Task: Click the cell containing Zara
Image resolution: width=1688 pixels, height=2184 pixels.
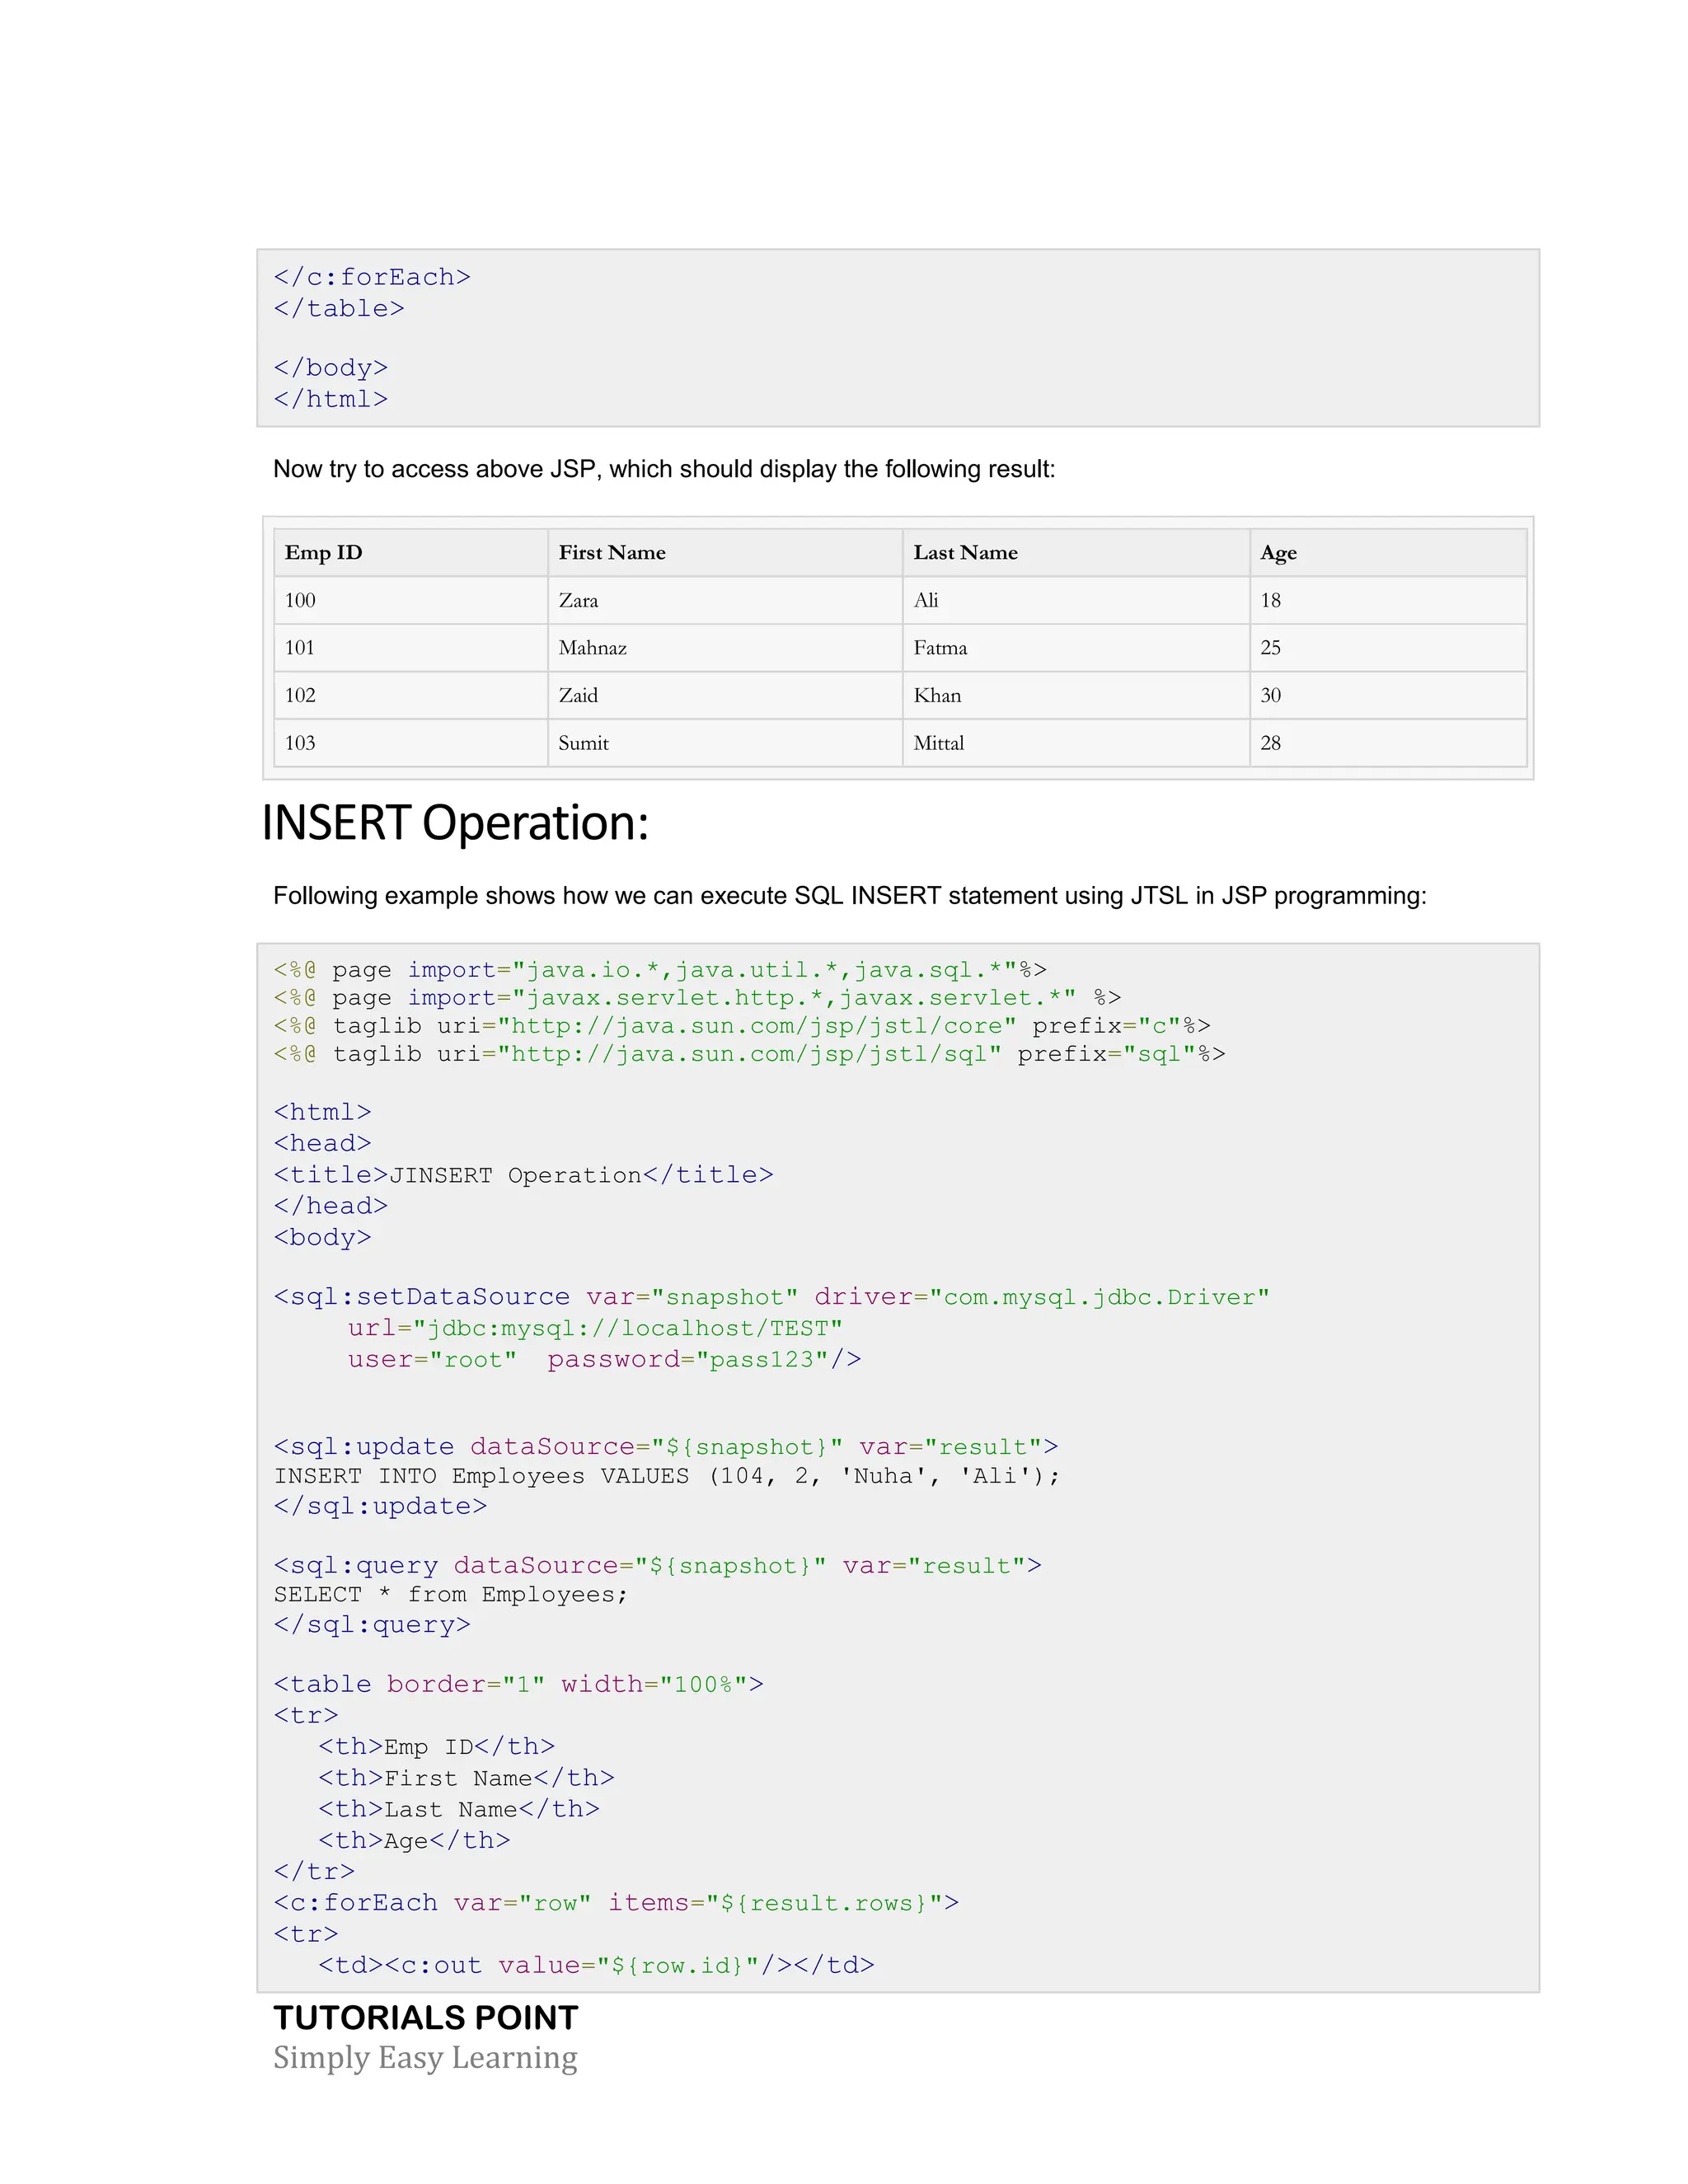Action: [578, 601]
